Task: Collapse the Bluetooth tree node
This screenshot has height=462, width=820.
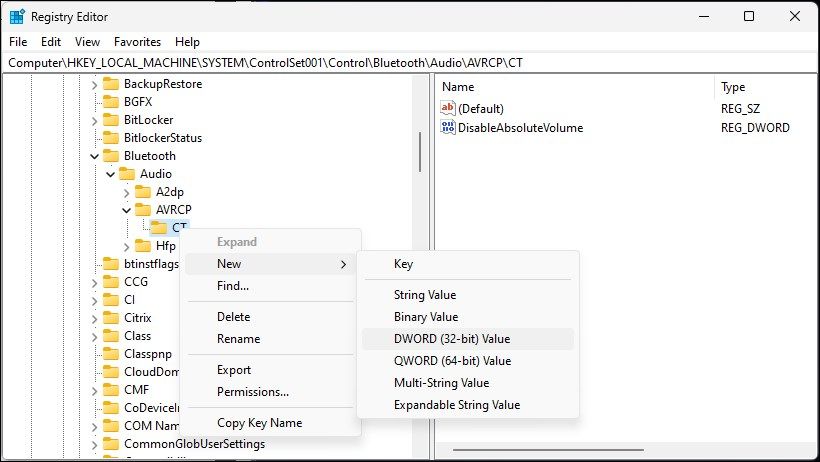Action: pos(94,156)
